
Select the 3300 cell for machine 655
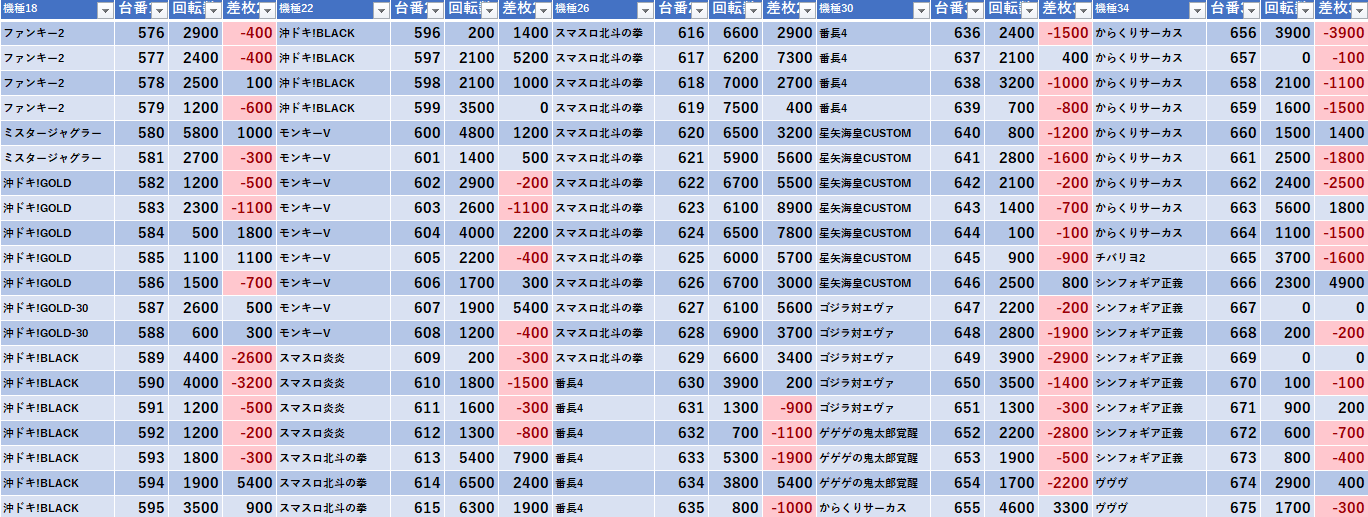click(1064, 508)
